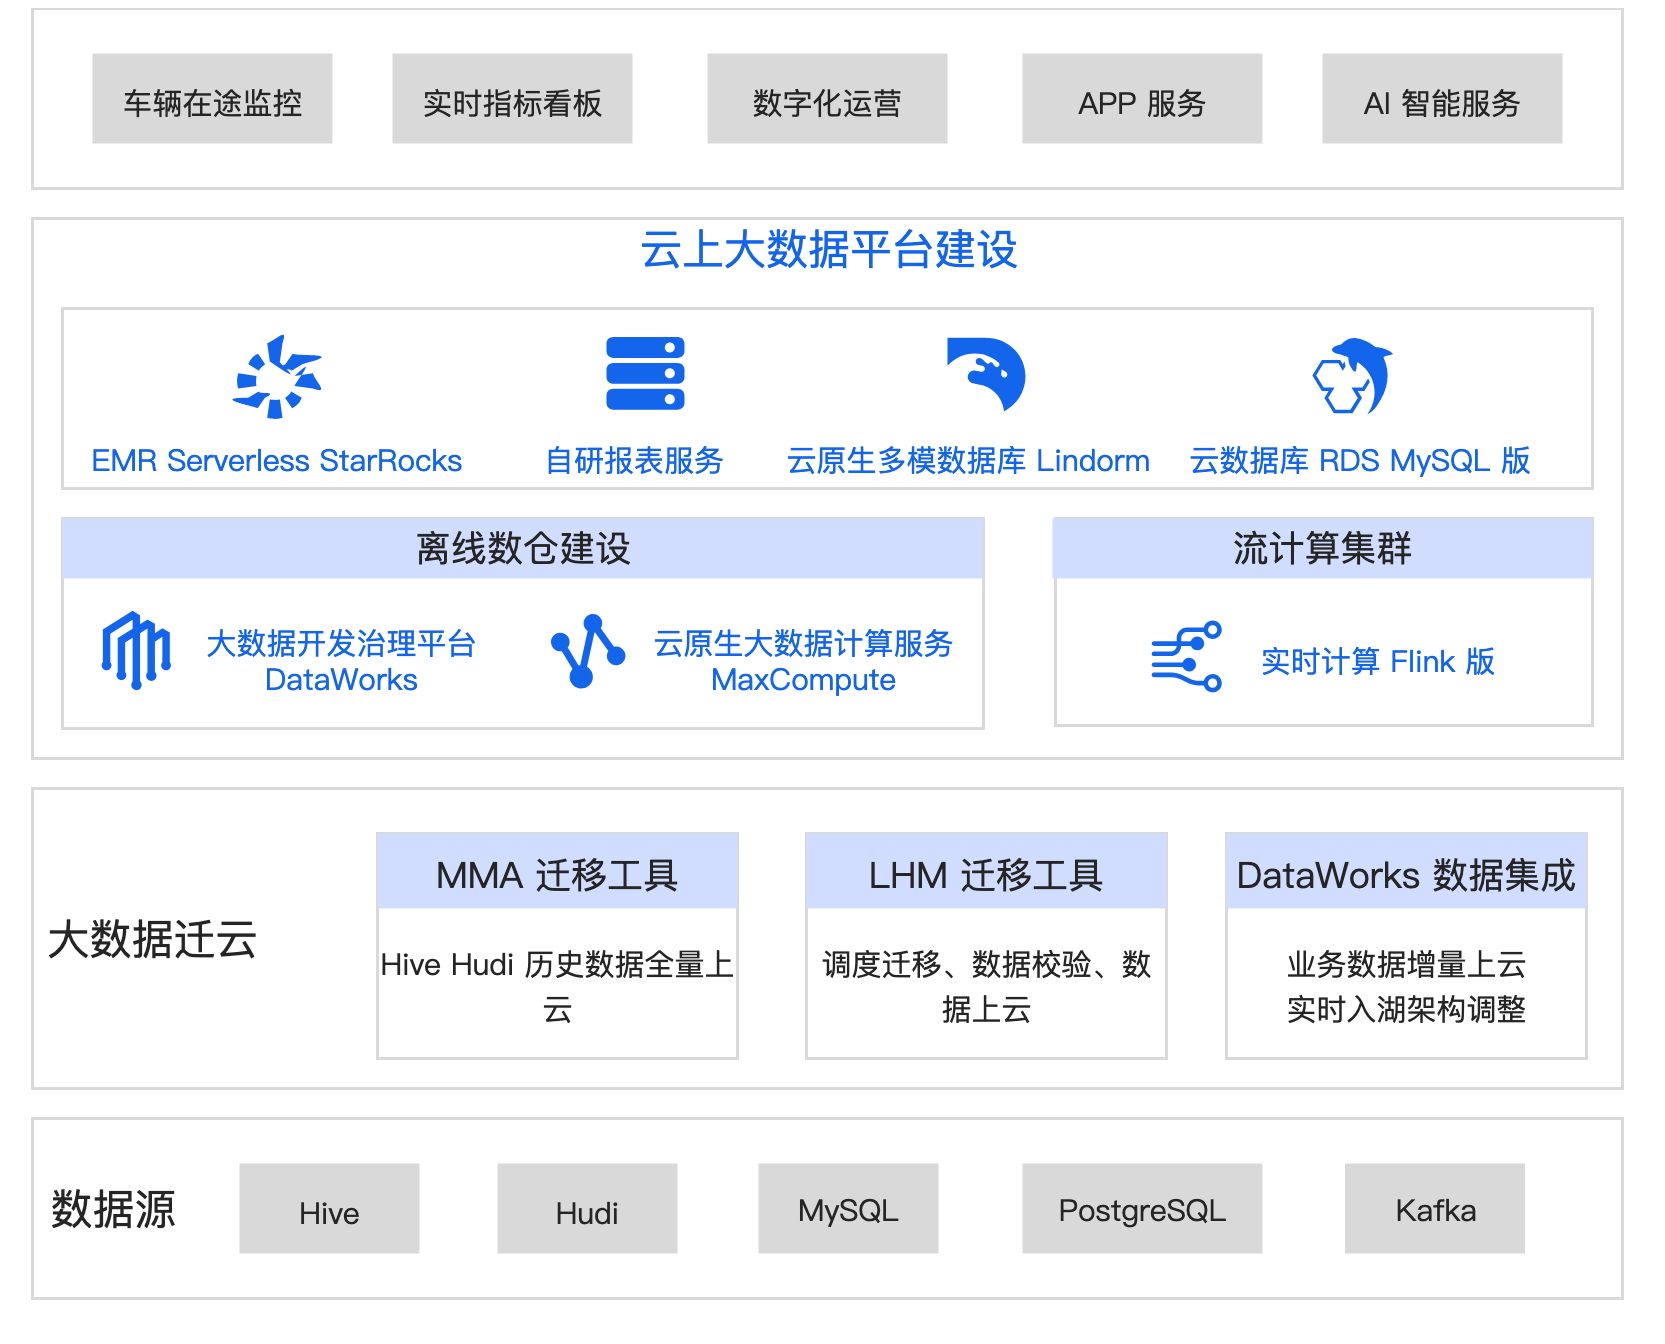This screenshot has width=1665, height=1344.
Task: Click the 离线数仓建设 header
Action: coord(523,548)
